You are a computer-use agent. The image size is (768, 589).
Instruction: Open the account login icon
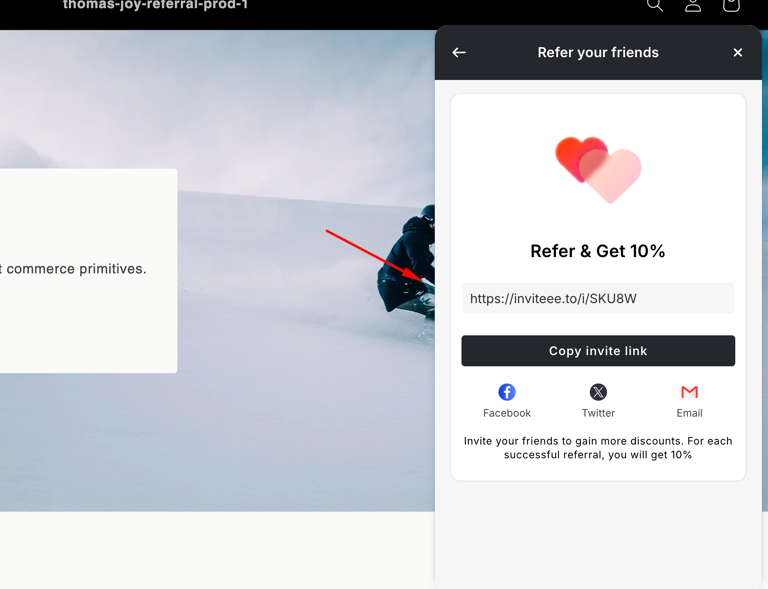(693, 5)
